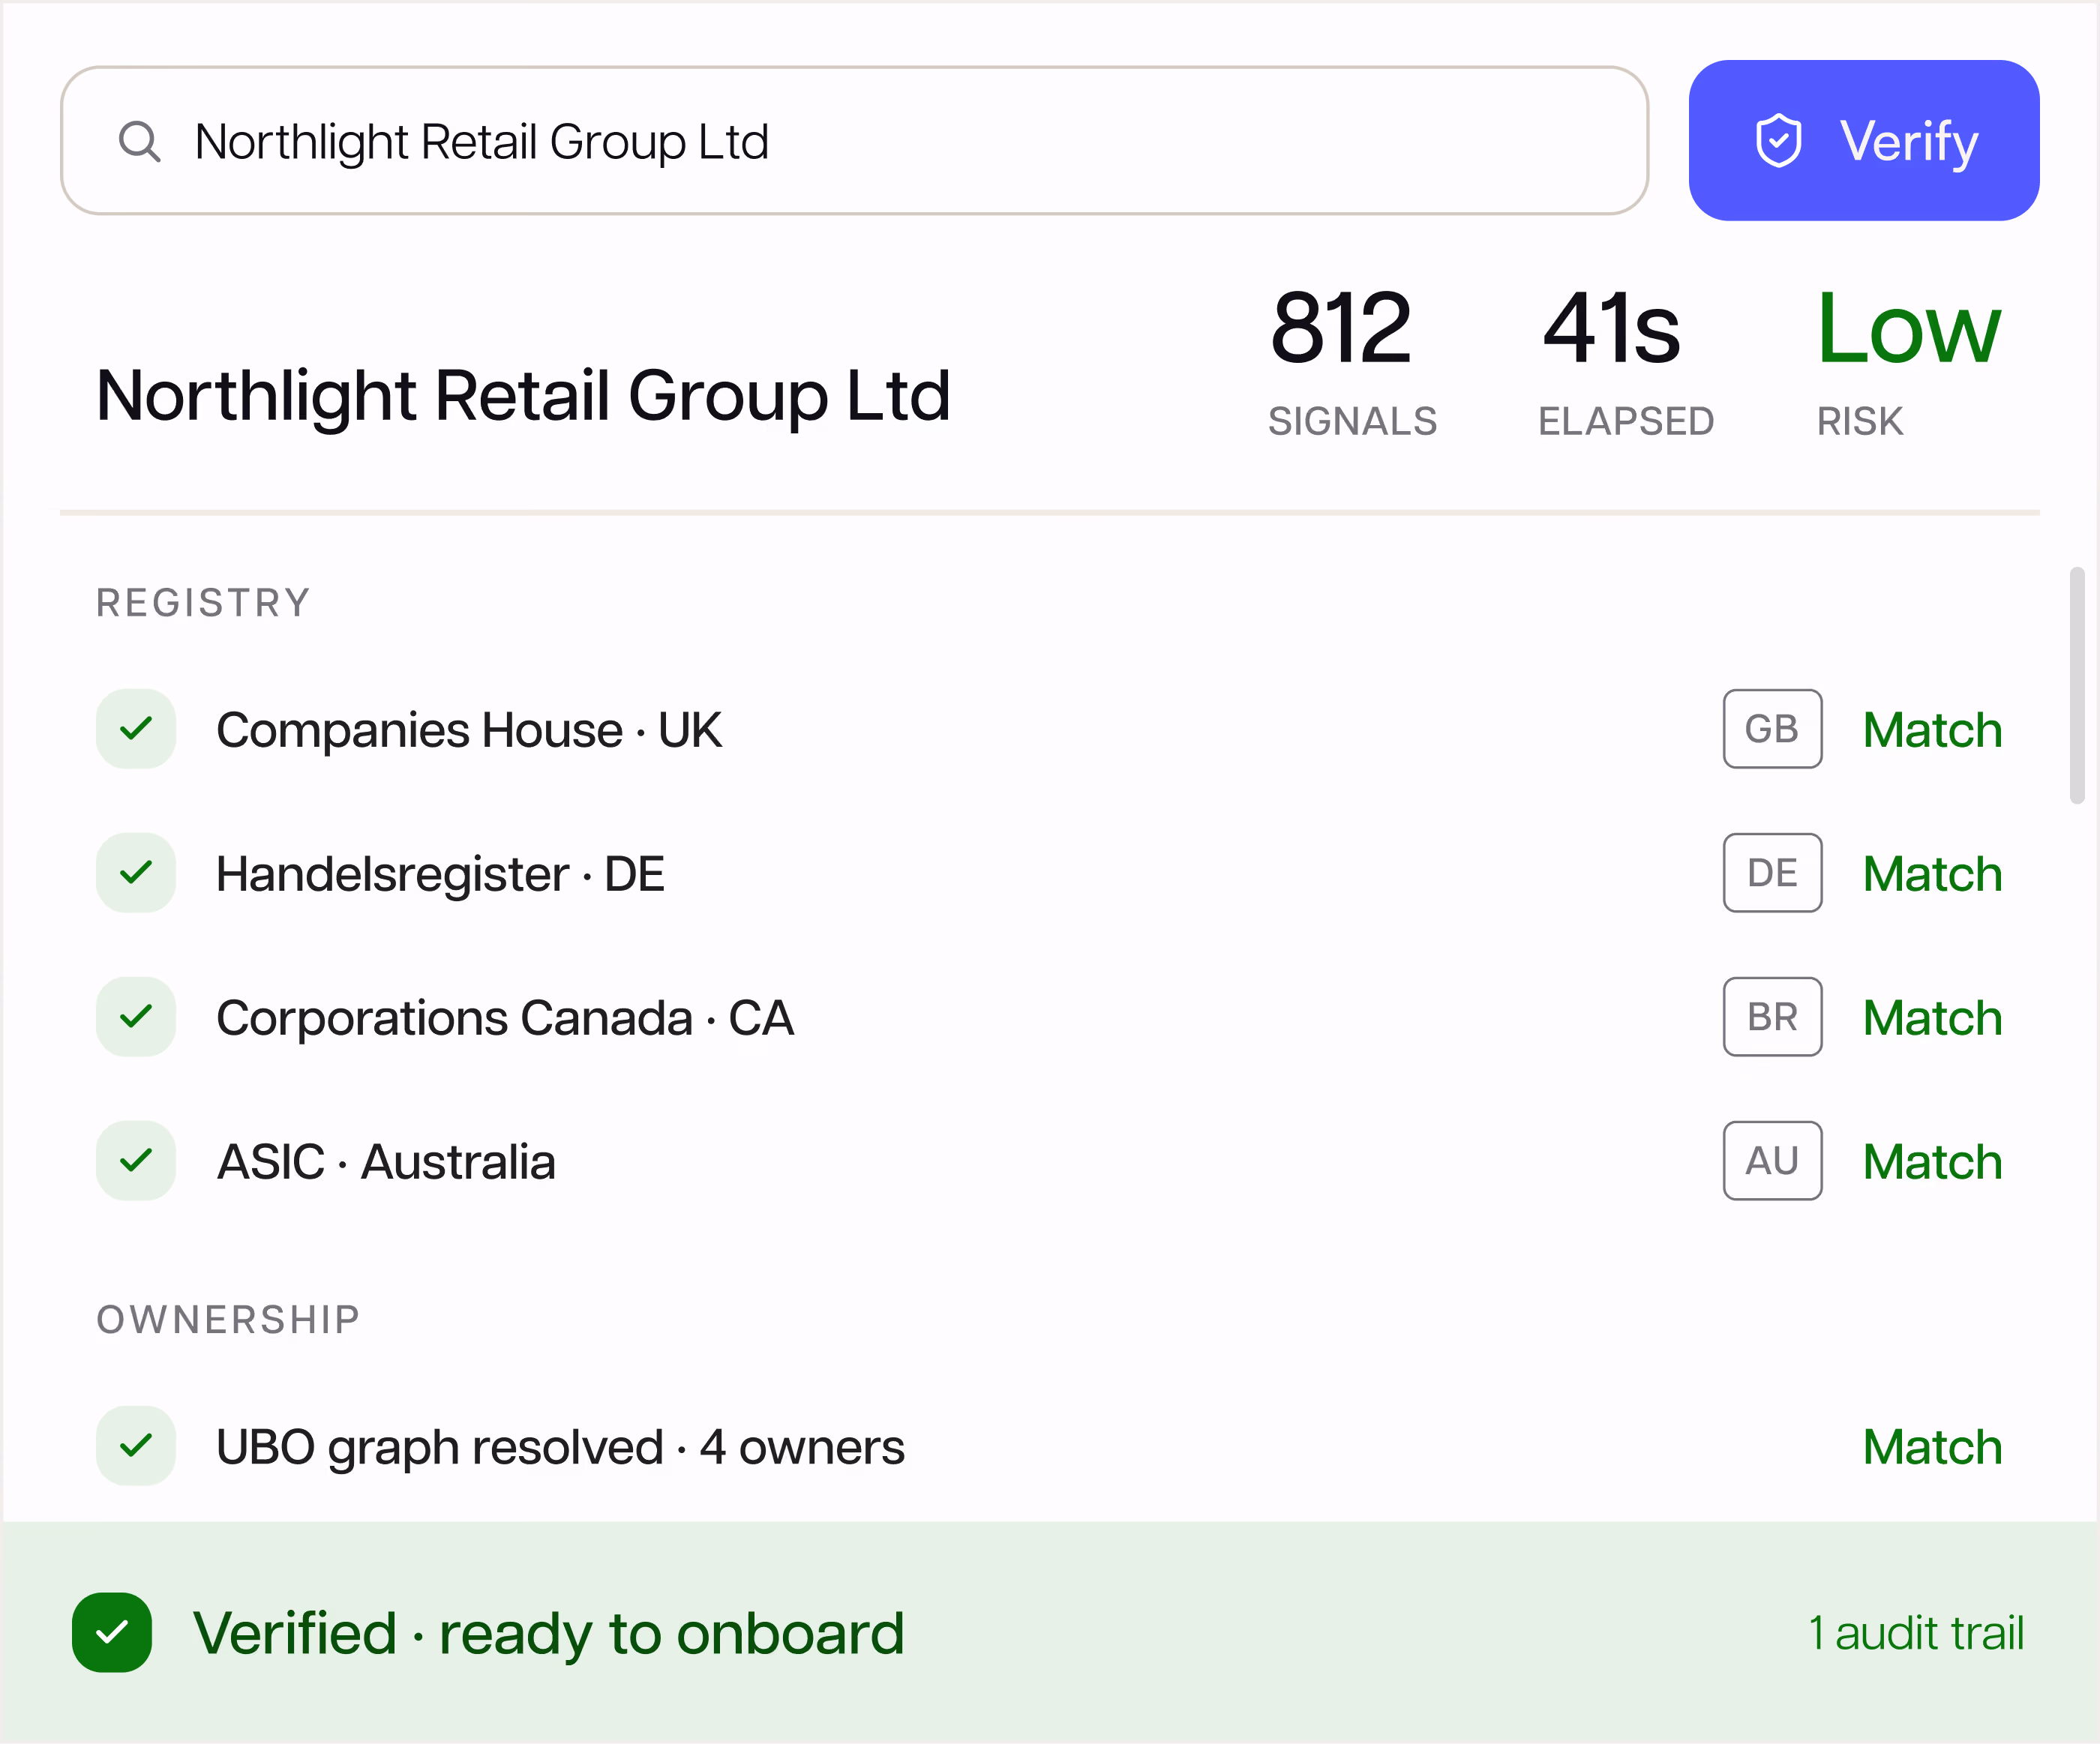Click the ELAPSED label
The image size is (2100, 1744).
[x=1626, y=421]
